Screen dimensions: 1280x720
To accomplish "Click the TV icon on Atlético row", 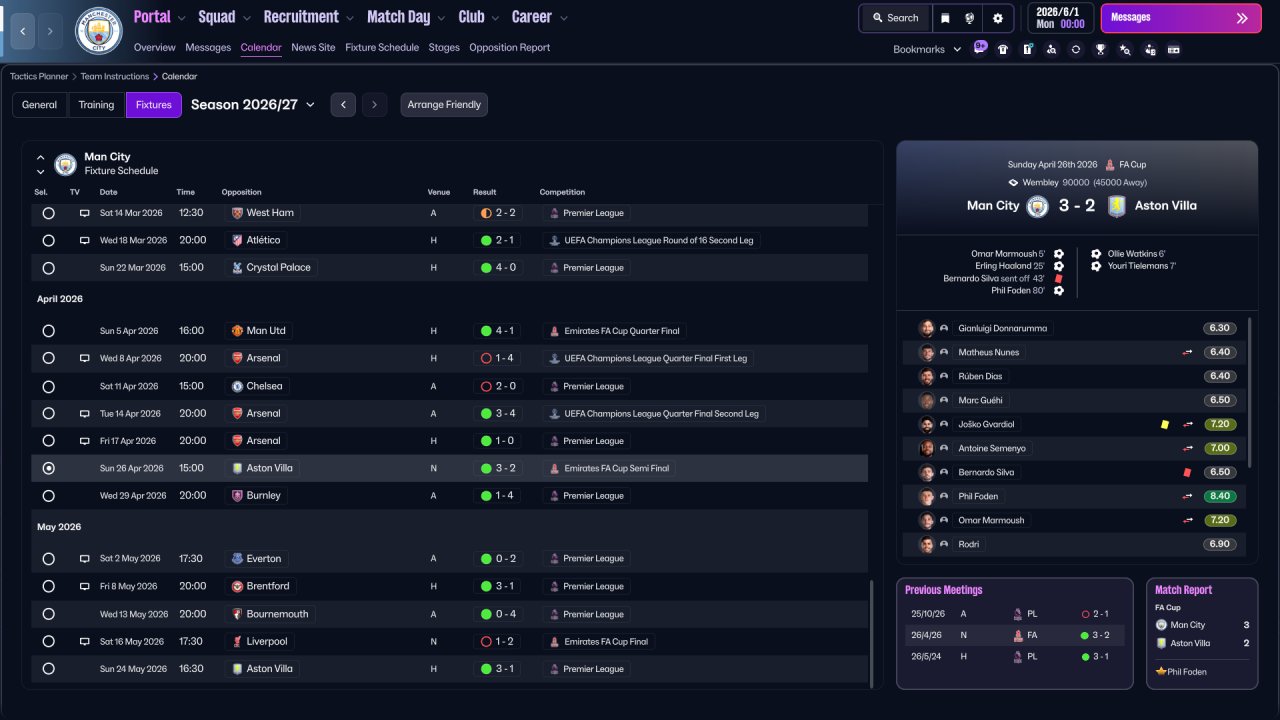I will 85,240.
